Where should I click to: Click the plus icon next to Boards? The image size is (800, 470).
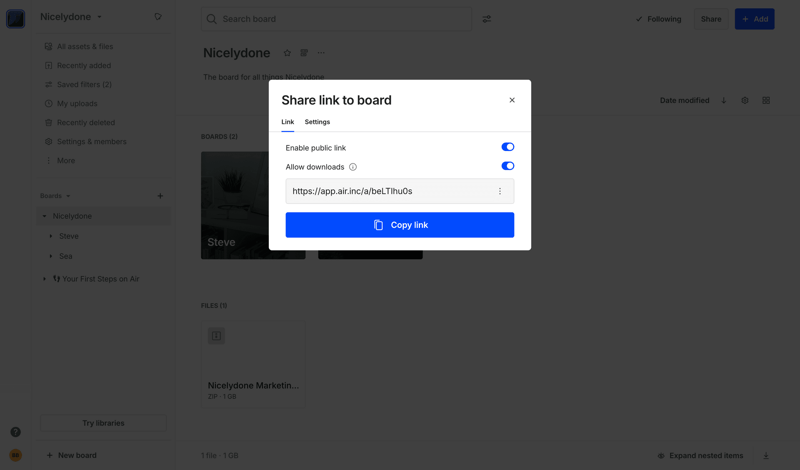[x=160, y=196]
